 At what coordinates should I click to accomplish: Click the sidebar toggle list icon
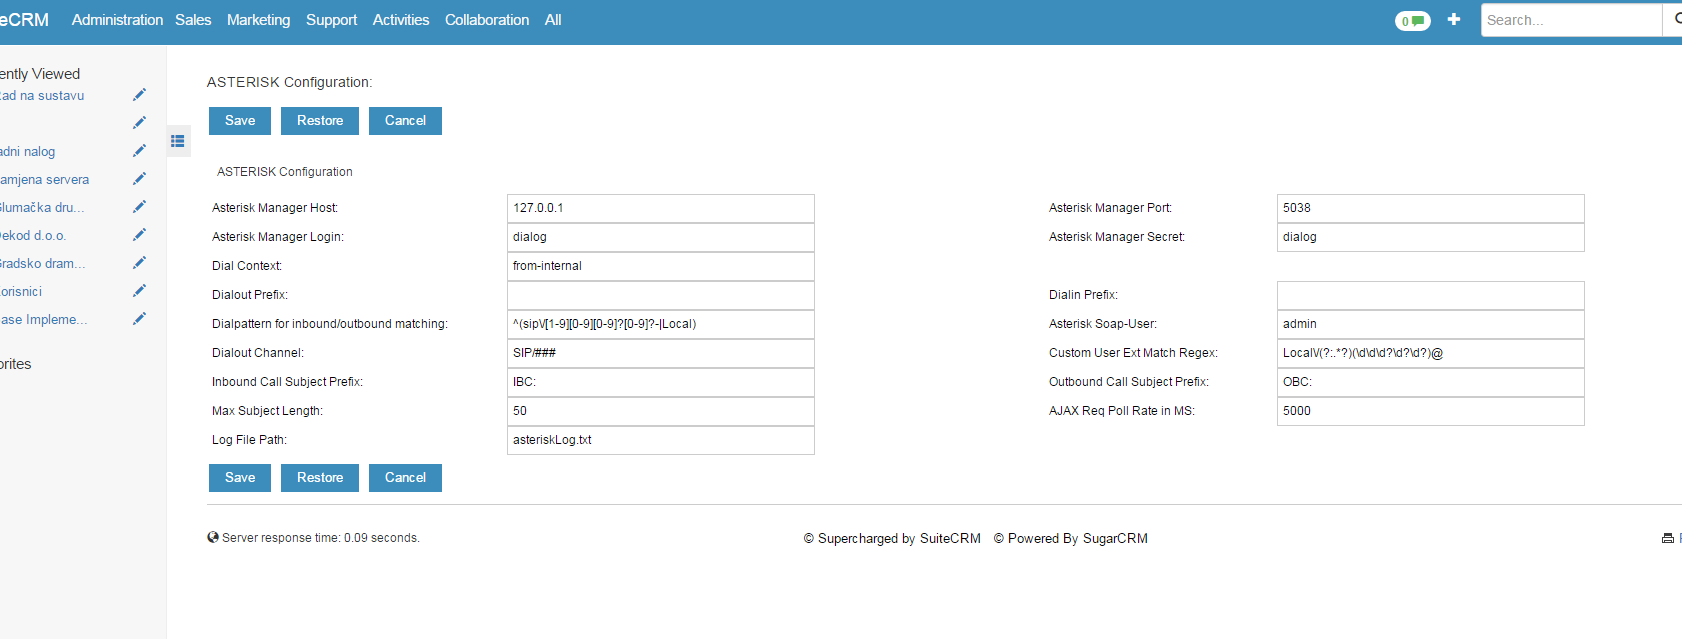tap(178, 141)
